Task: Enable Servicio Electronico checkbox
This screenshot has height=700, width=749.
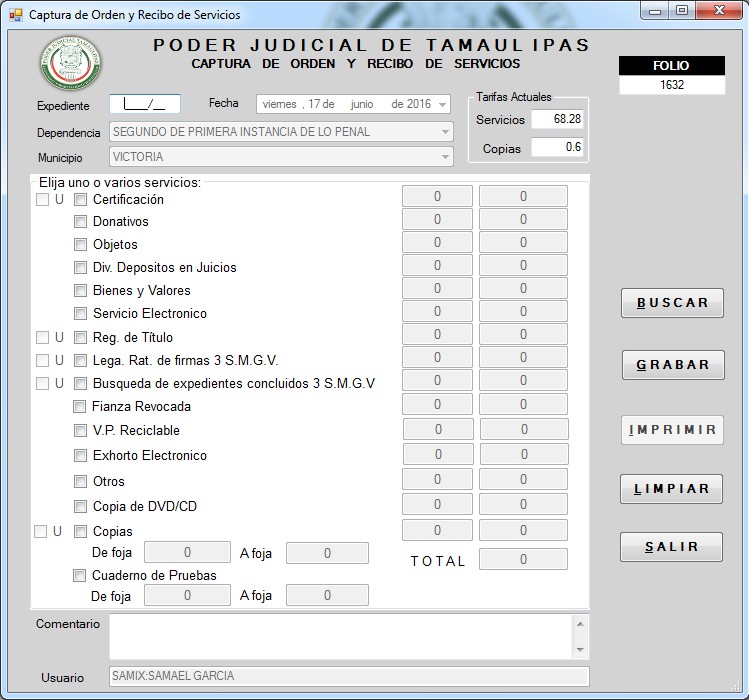Action: pos(80,313)
